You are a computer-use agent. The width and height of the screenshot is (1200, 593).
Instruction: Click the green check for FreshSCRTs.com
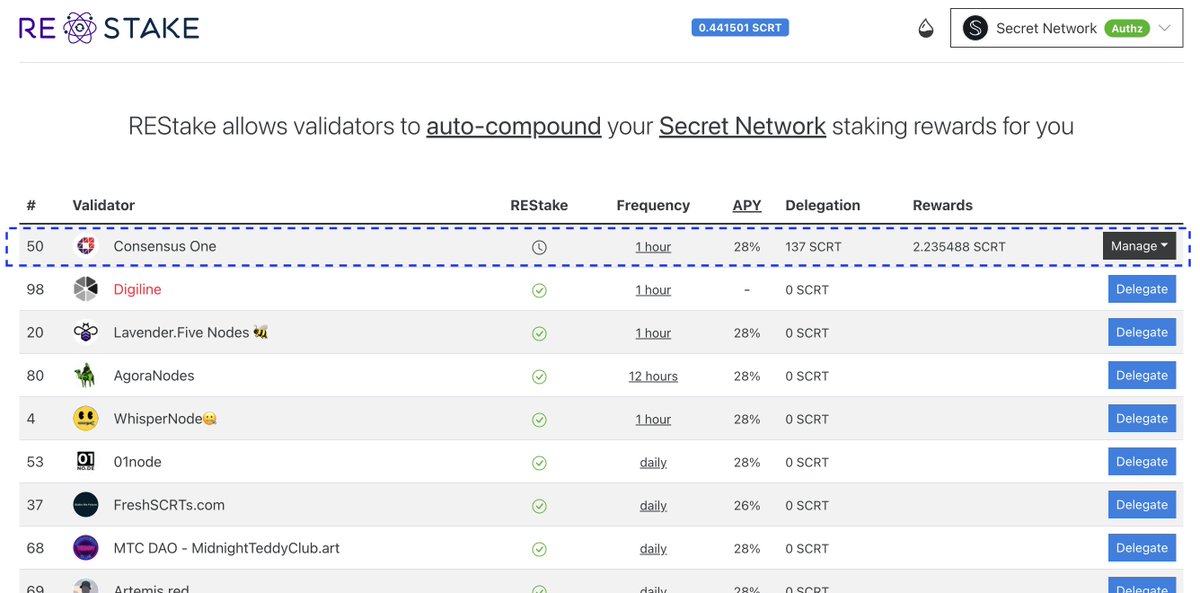pos(539,505)
